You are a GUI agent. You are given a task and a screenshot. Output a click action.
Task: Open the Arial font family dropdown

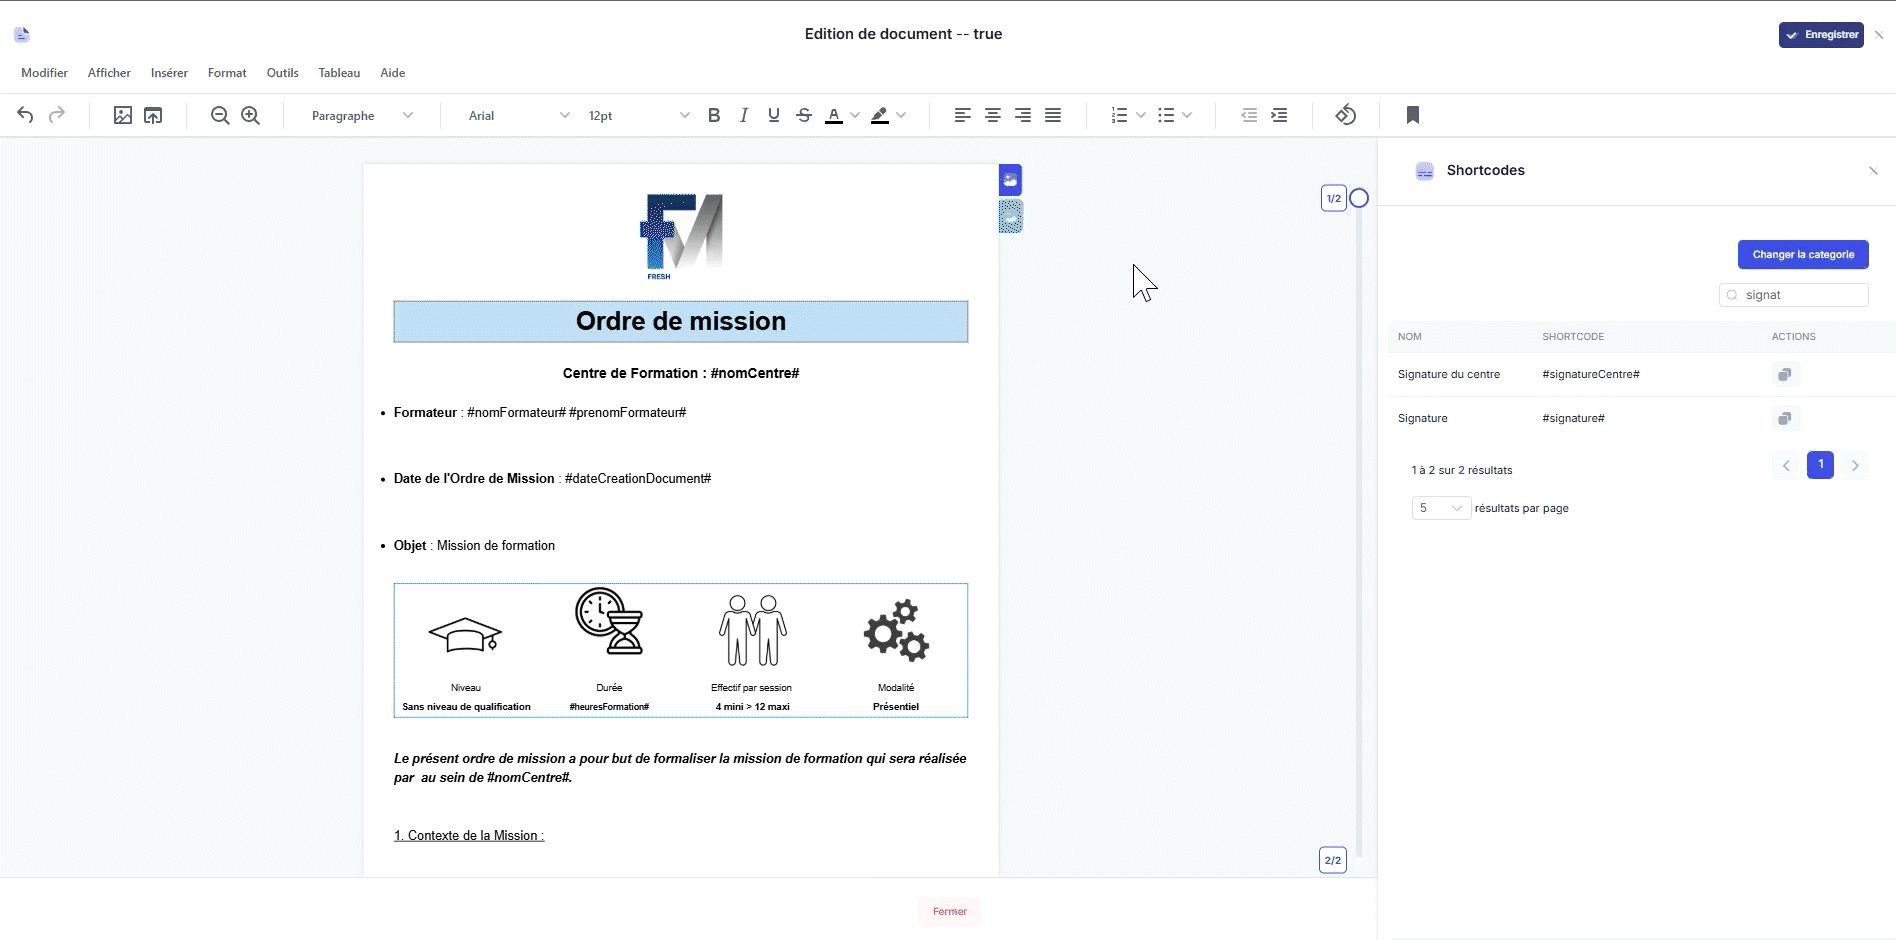point(518,116)
